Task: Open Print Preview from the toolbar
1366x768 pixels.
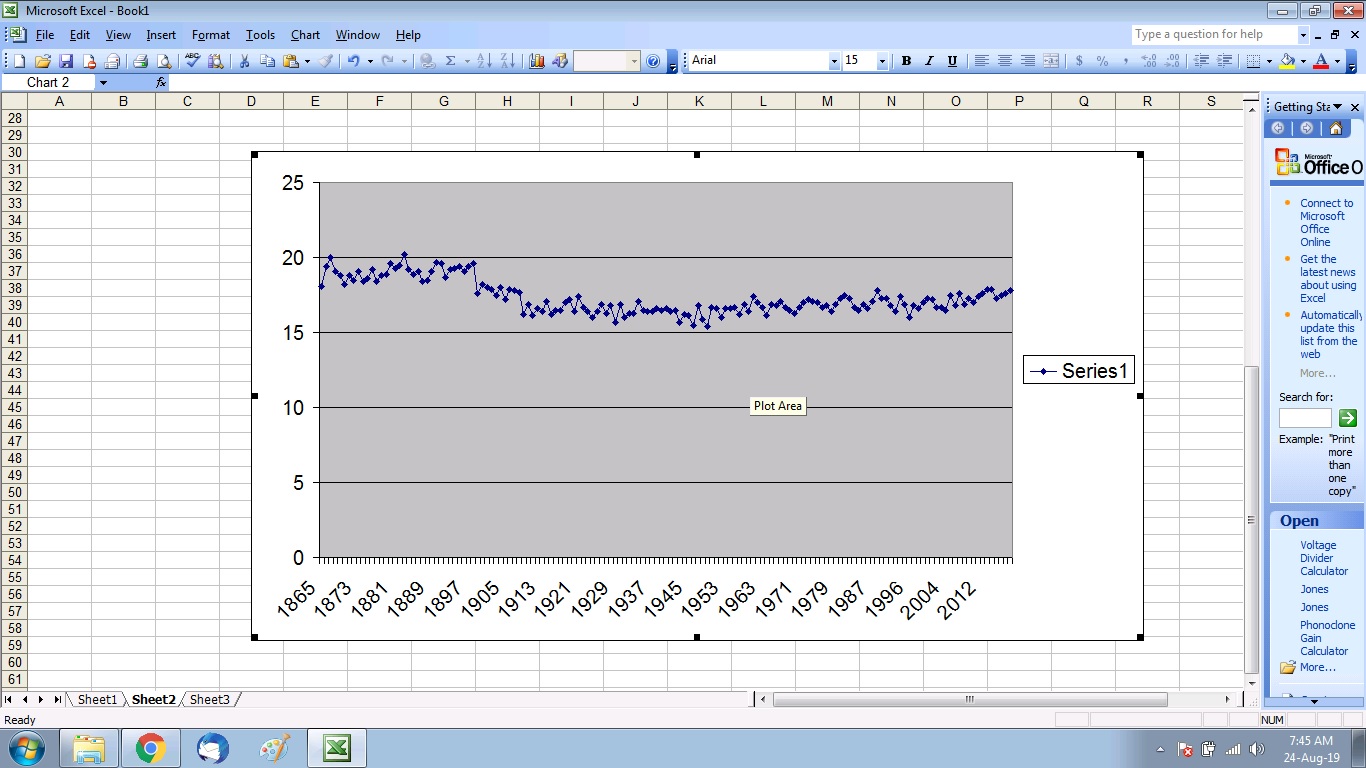Action: click(x=164, y=61)
